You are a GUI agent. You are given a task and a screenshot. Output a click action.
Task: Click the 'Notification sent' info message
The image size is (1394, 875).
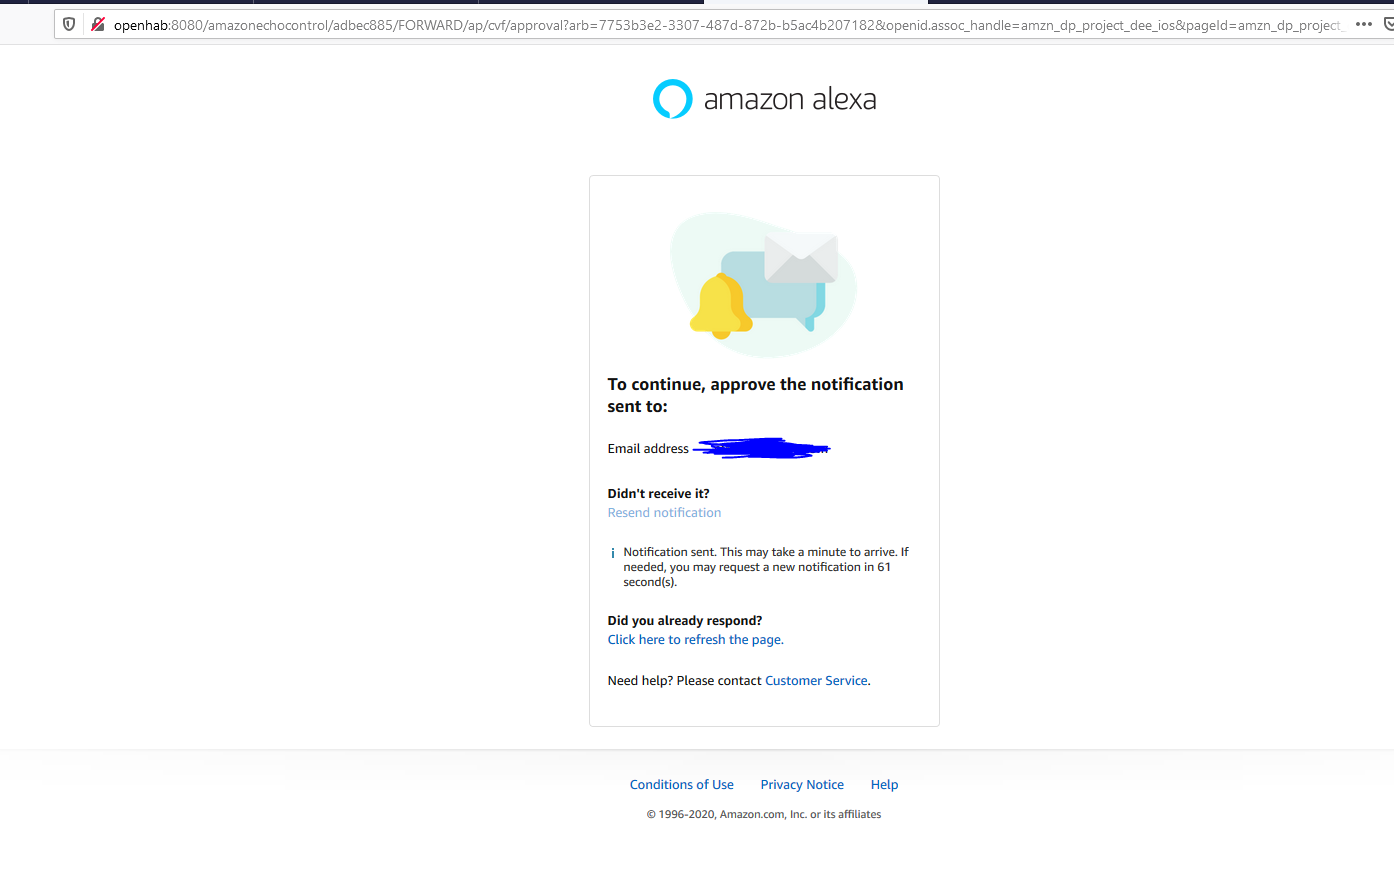point(766,567)
